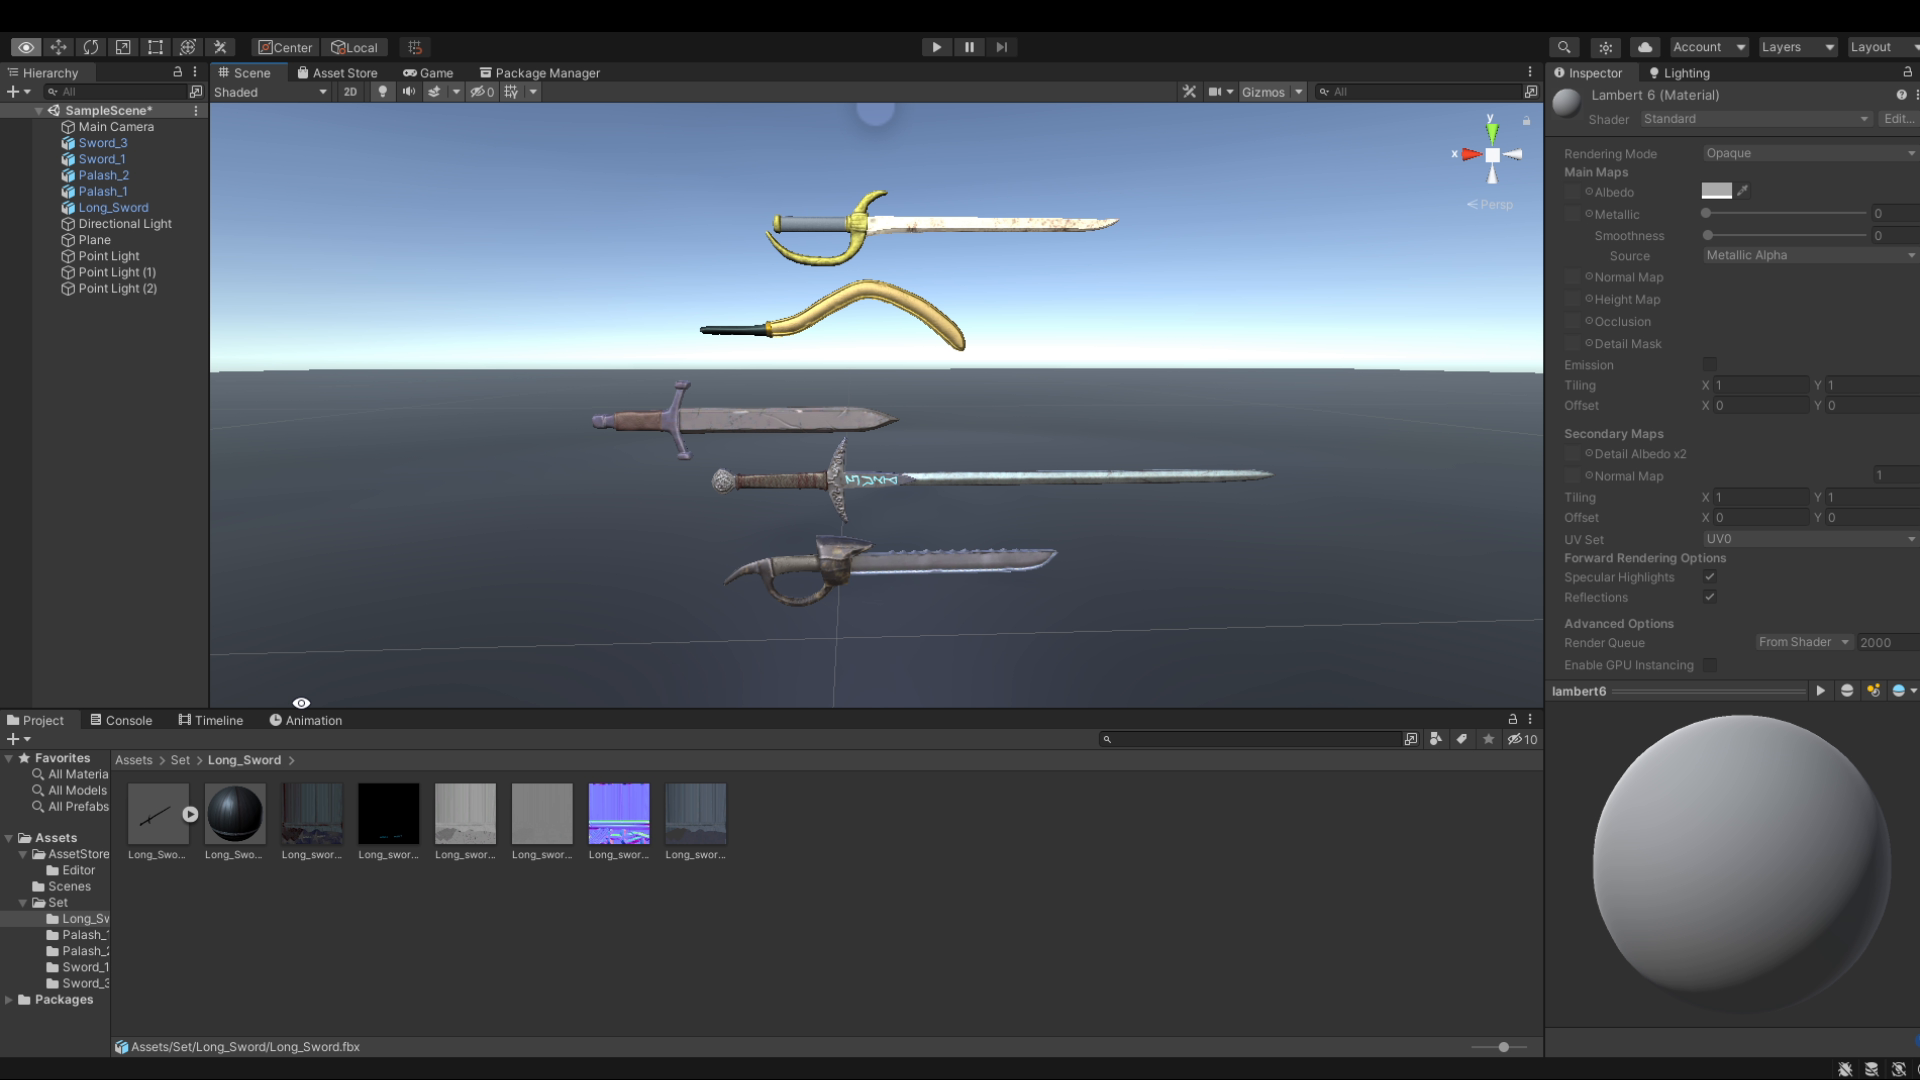Open Smoothness Source dropdown
The width and height of the screenshot is (1920, 1080).
tap(1810, 255)
